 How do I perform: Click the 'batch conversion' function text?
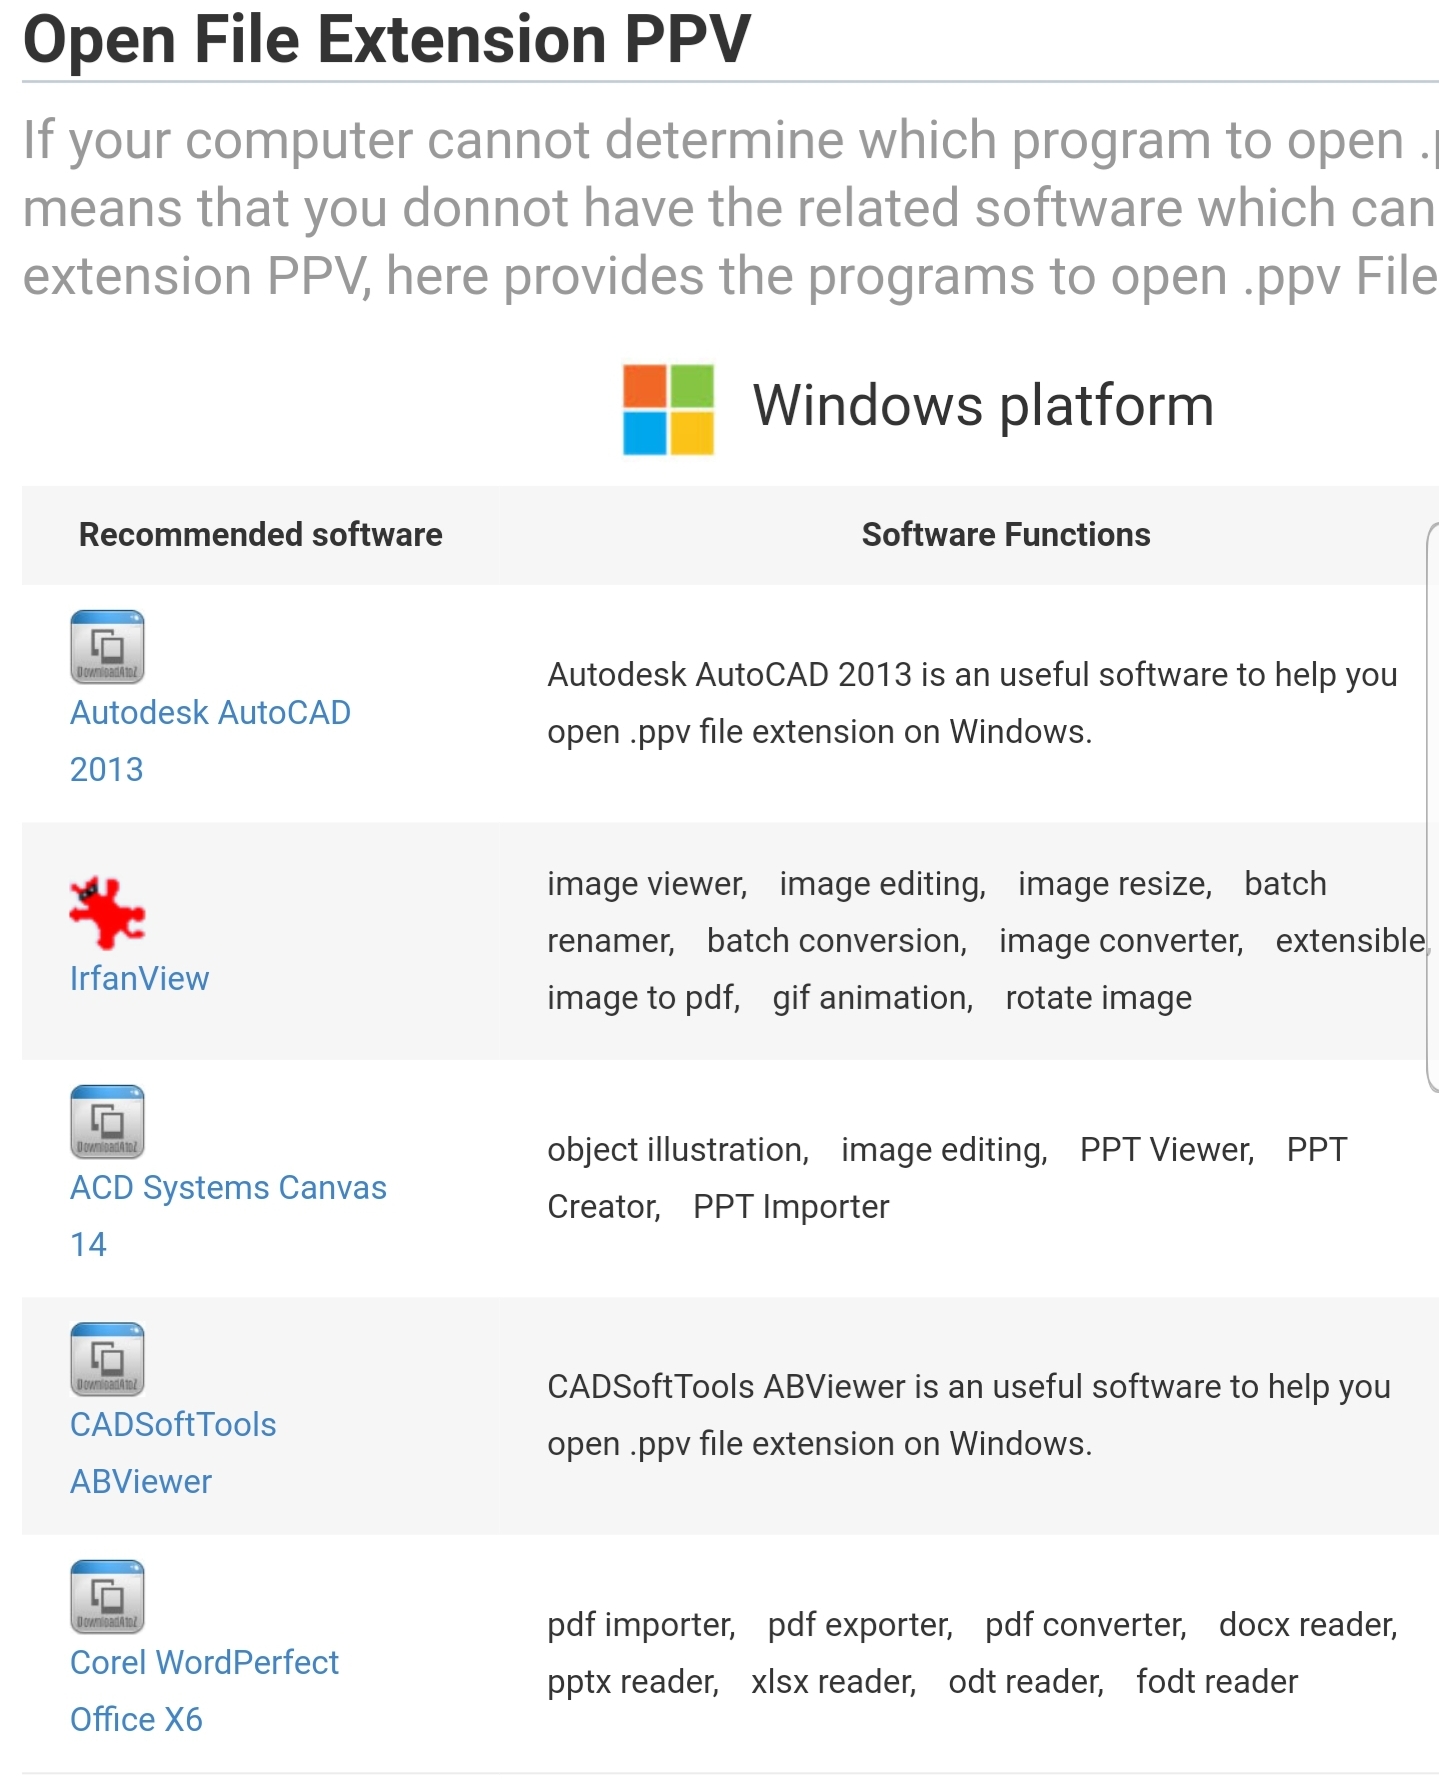coord(836,941)
